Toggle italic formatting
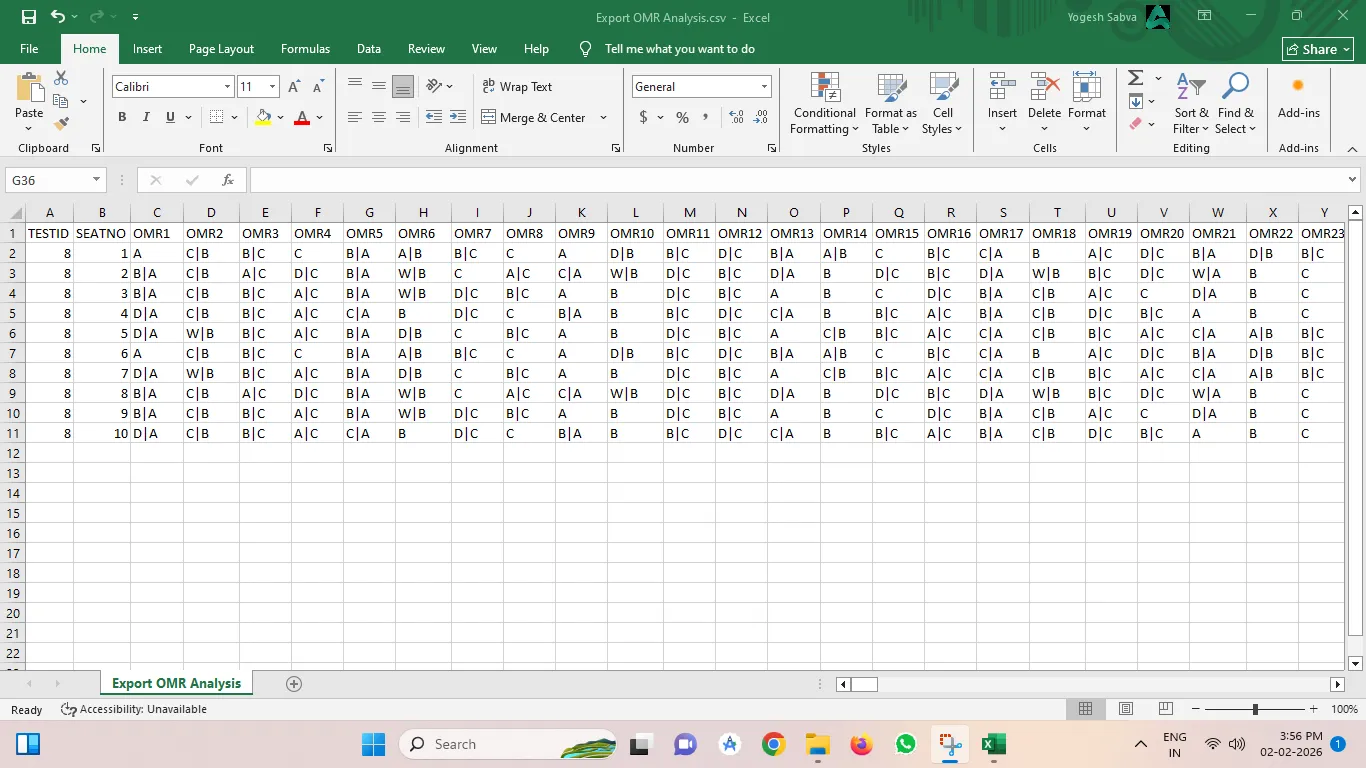 [145, 117]
